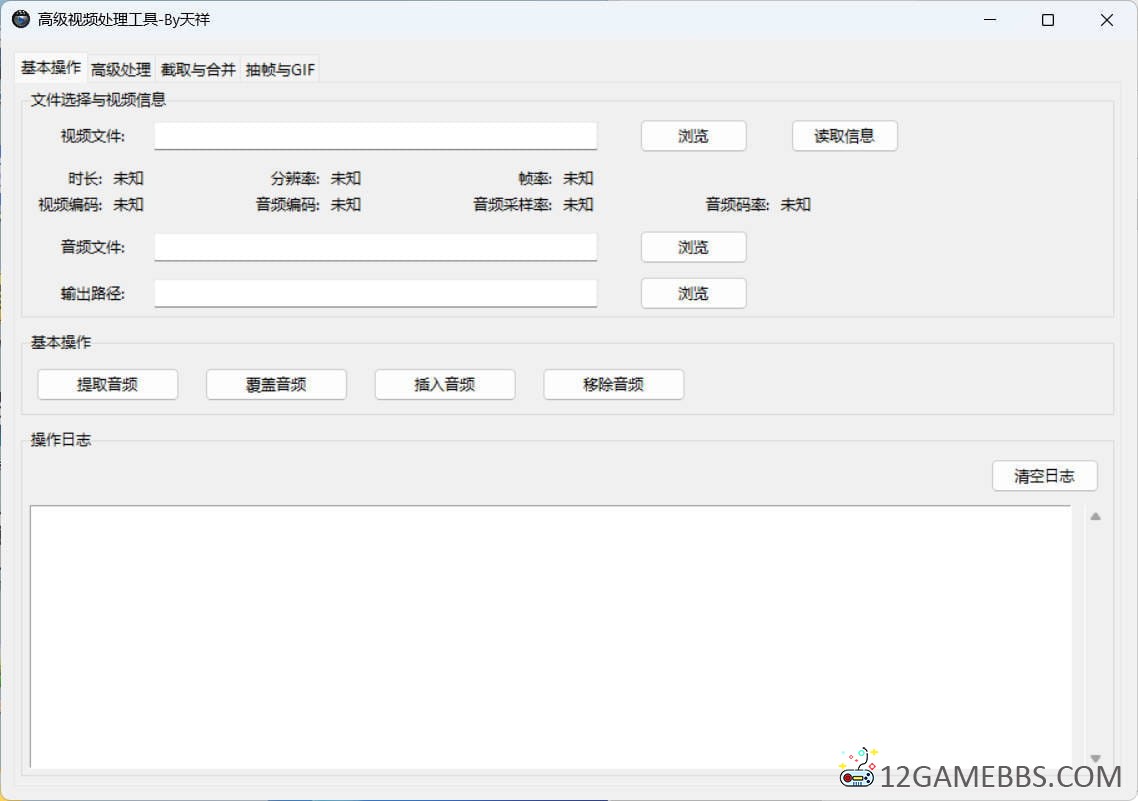Image resolution: width=1138 pixels, height=801 pixels.
Task: Browse for the output path
Action: click(693, 293)
